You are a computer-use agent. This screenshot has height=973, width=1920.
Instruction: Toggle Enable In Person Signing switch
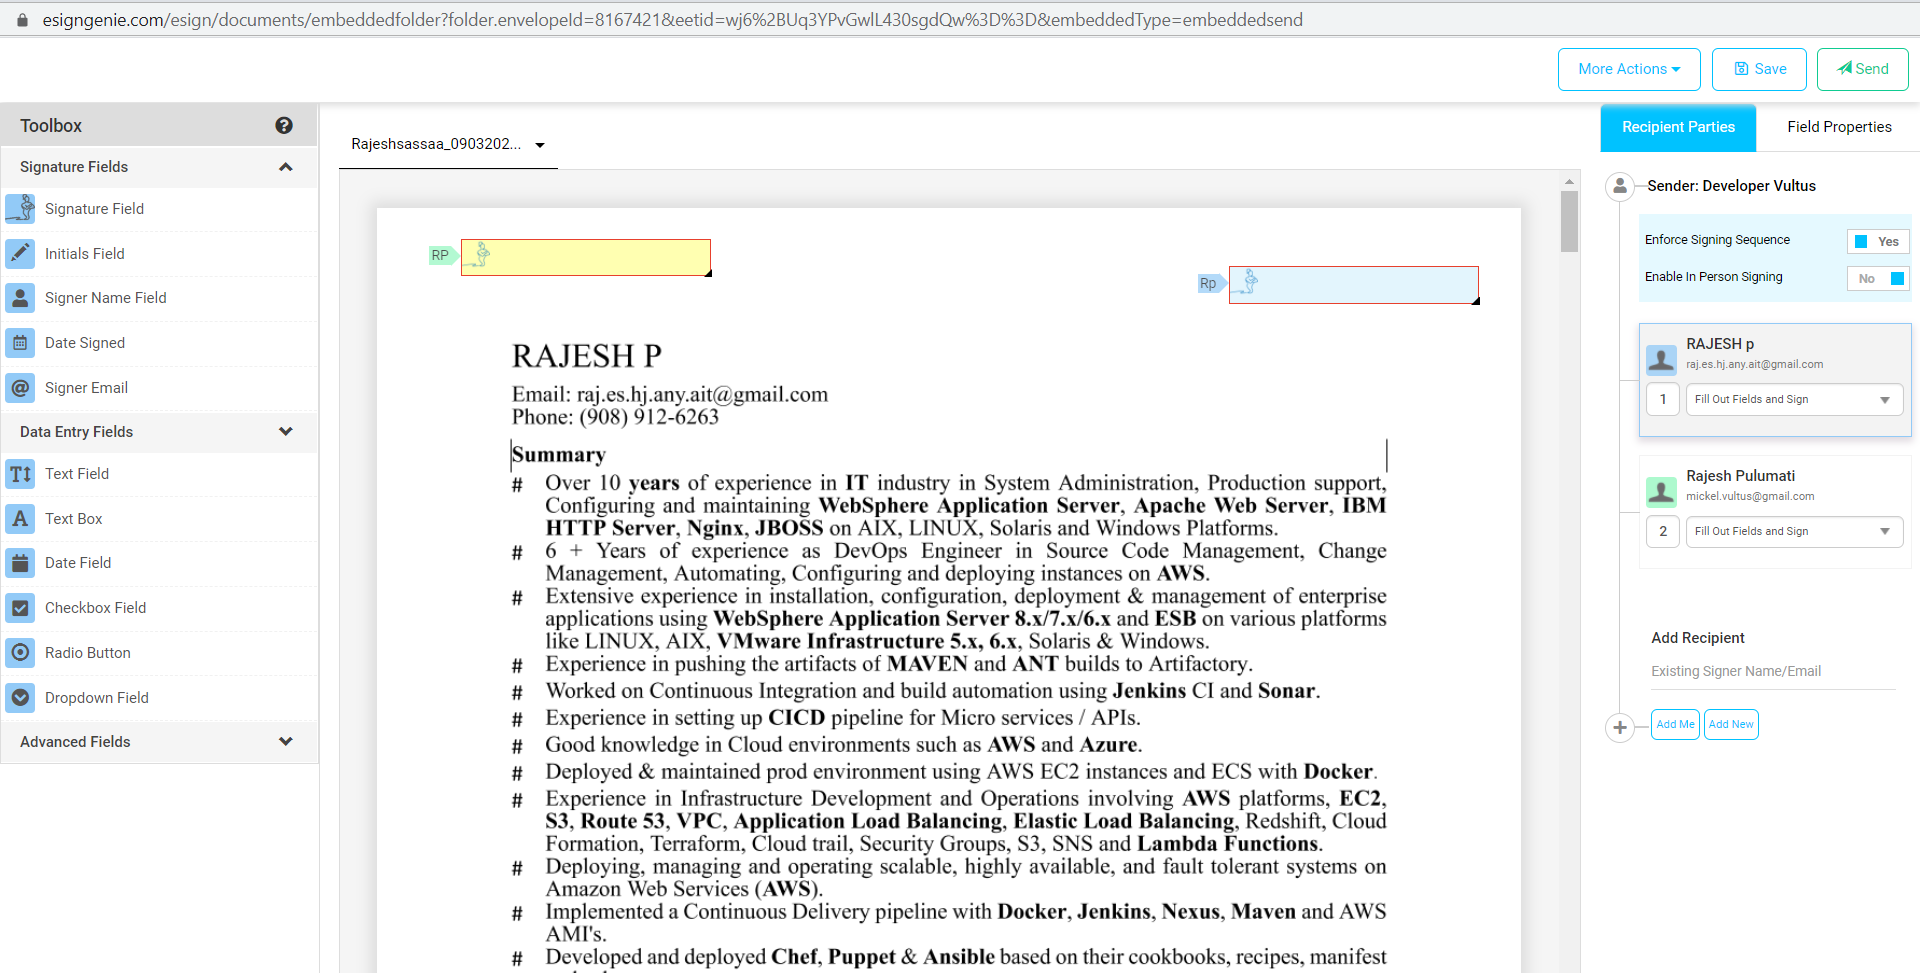pyautogui.click(x=1878, y=278)
